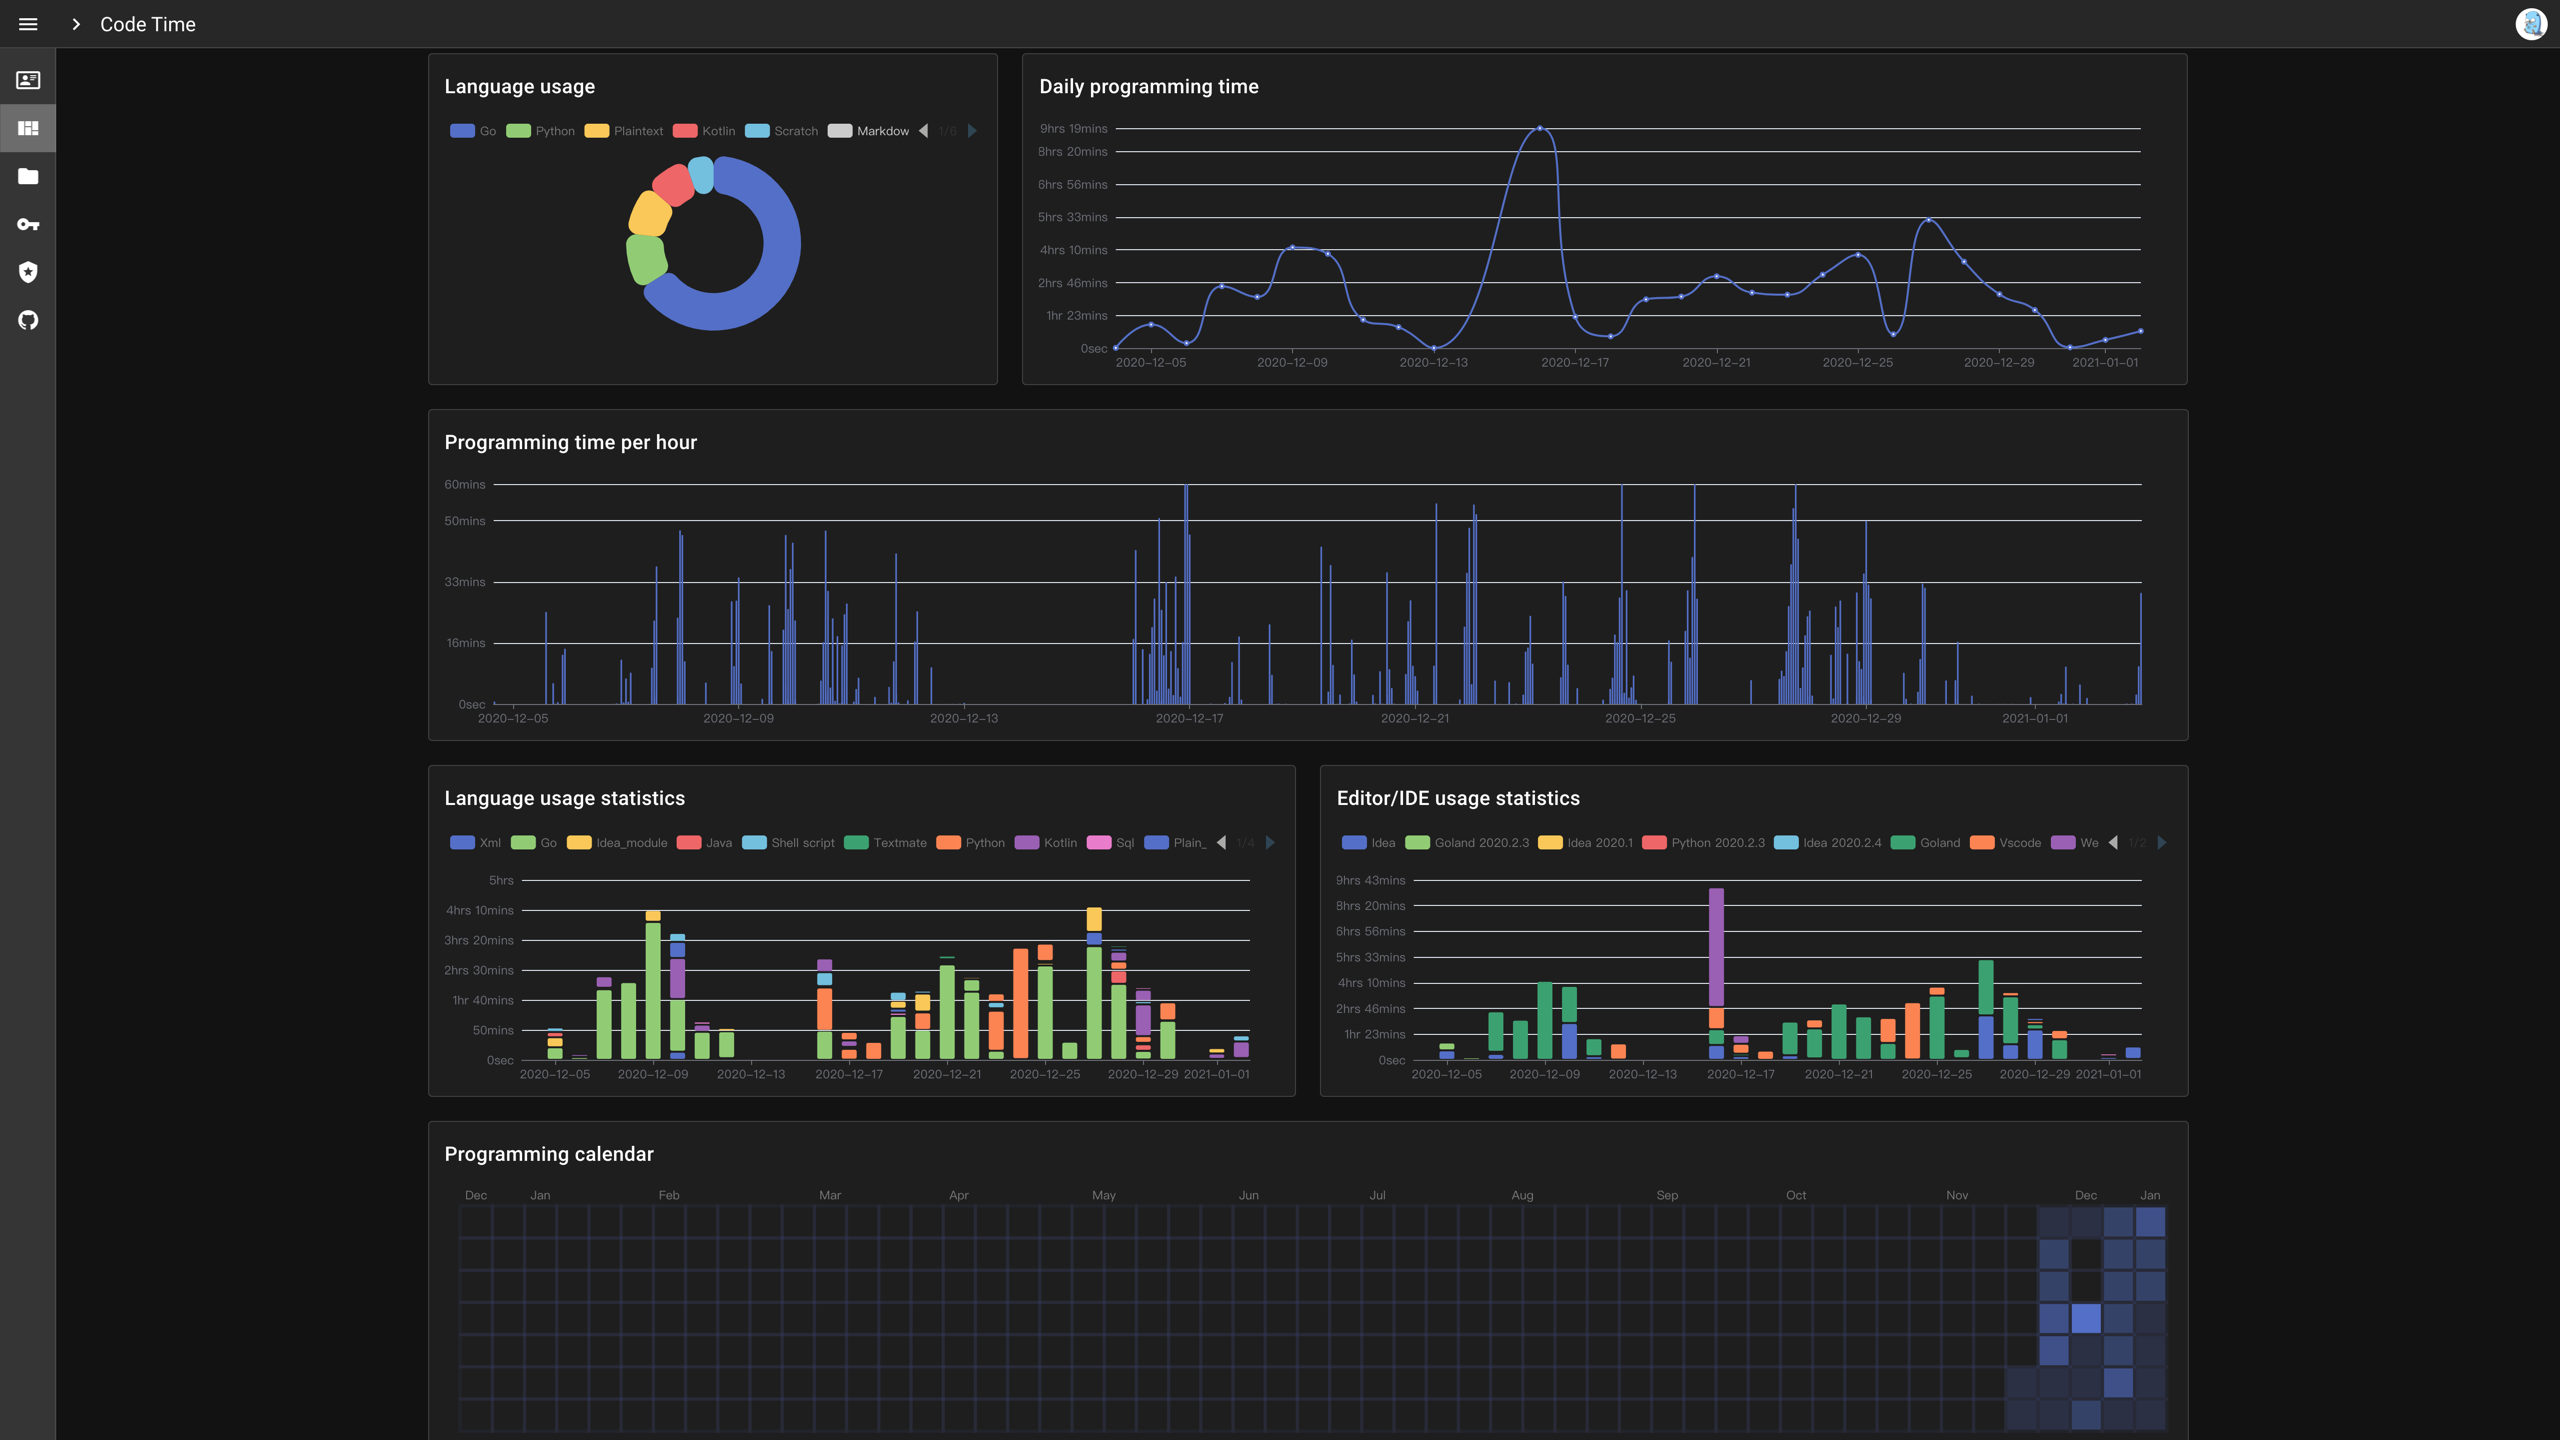Click the Programming time per hour heading

(571, 443)
